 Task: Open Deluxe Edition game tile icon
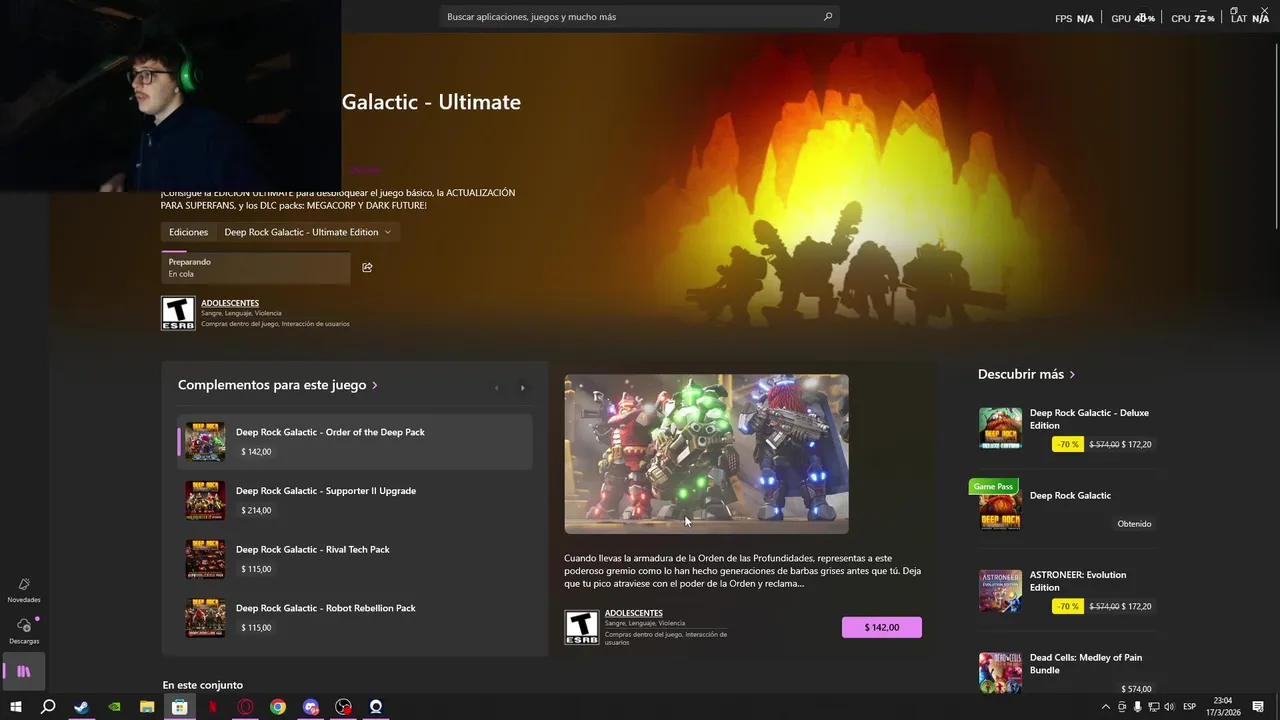coord(1000,429)
